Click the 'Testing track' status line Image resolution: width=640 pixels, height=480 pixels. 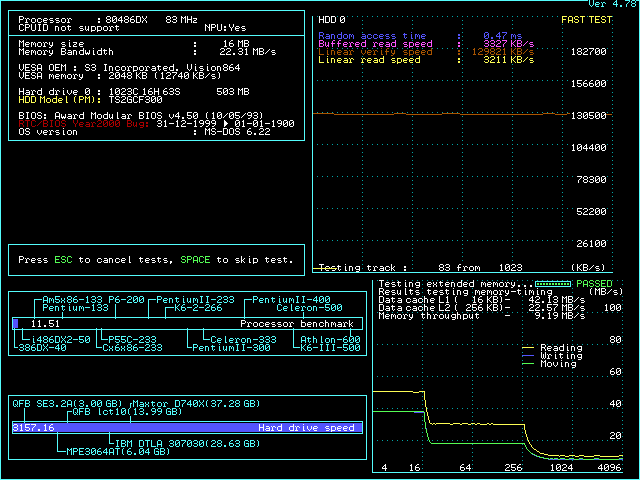420,268
